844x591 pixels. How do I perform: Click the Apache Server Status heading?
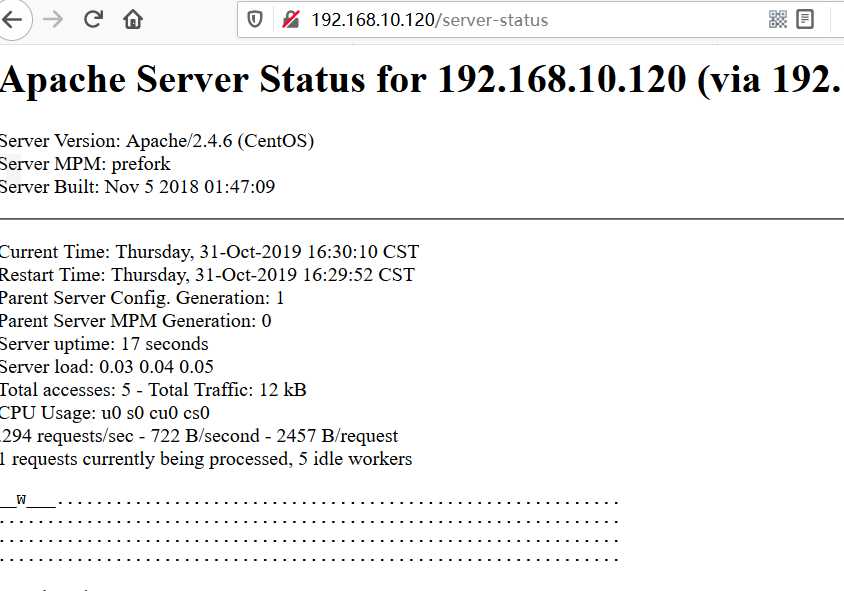(x=420, y=79)
